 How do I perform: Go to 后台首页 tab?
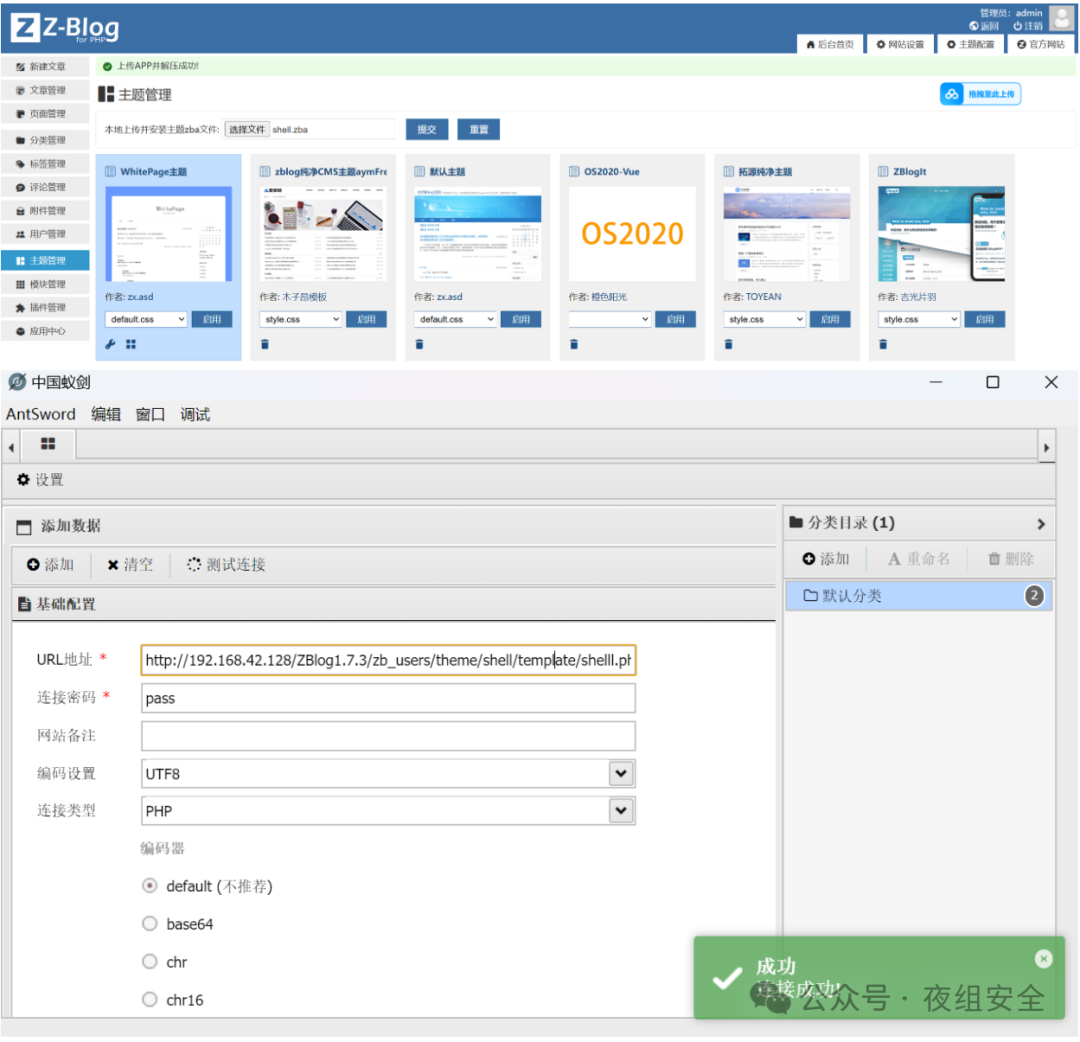(830, 44)
